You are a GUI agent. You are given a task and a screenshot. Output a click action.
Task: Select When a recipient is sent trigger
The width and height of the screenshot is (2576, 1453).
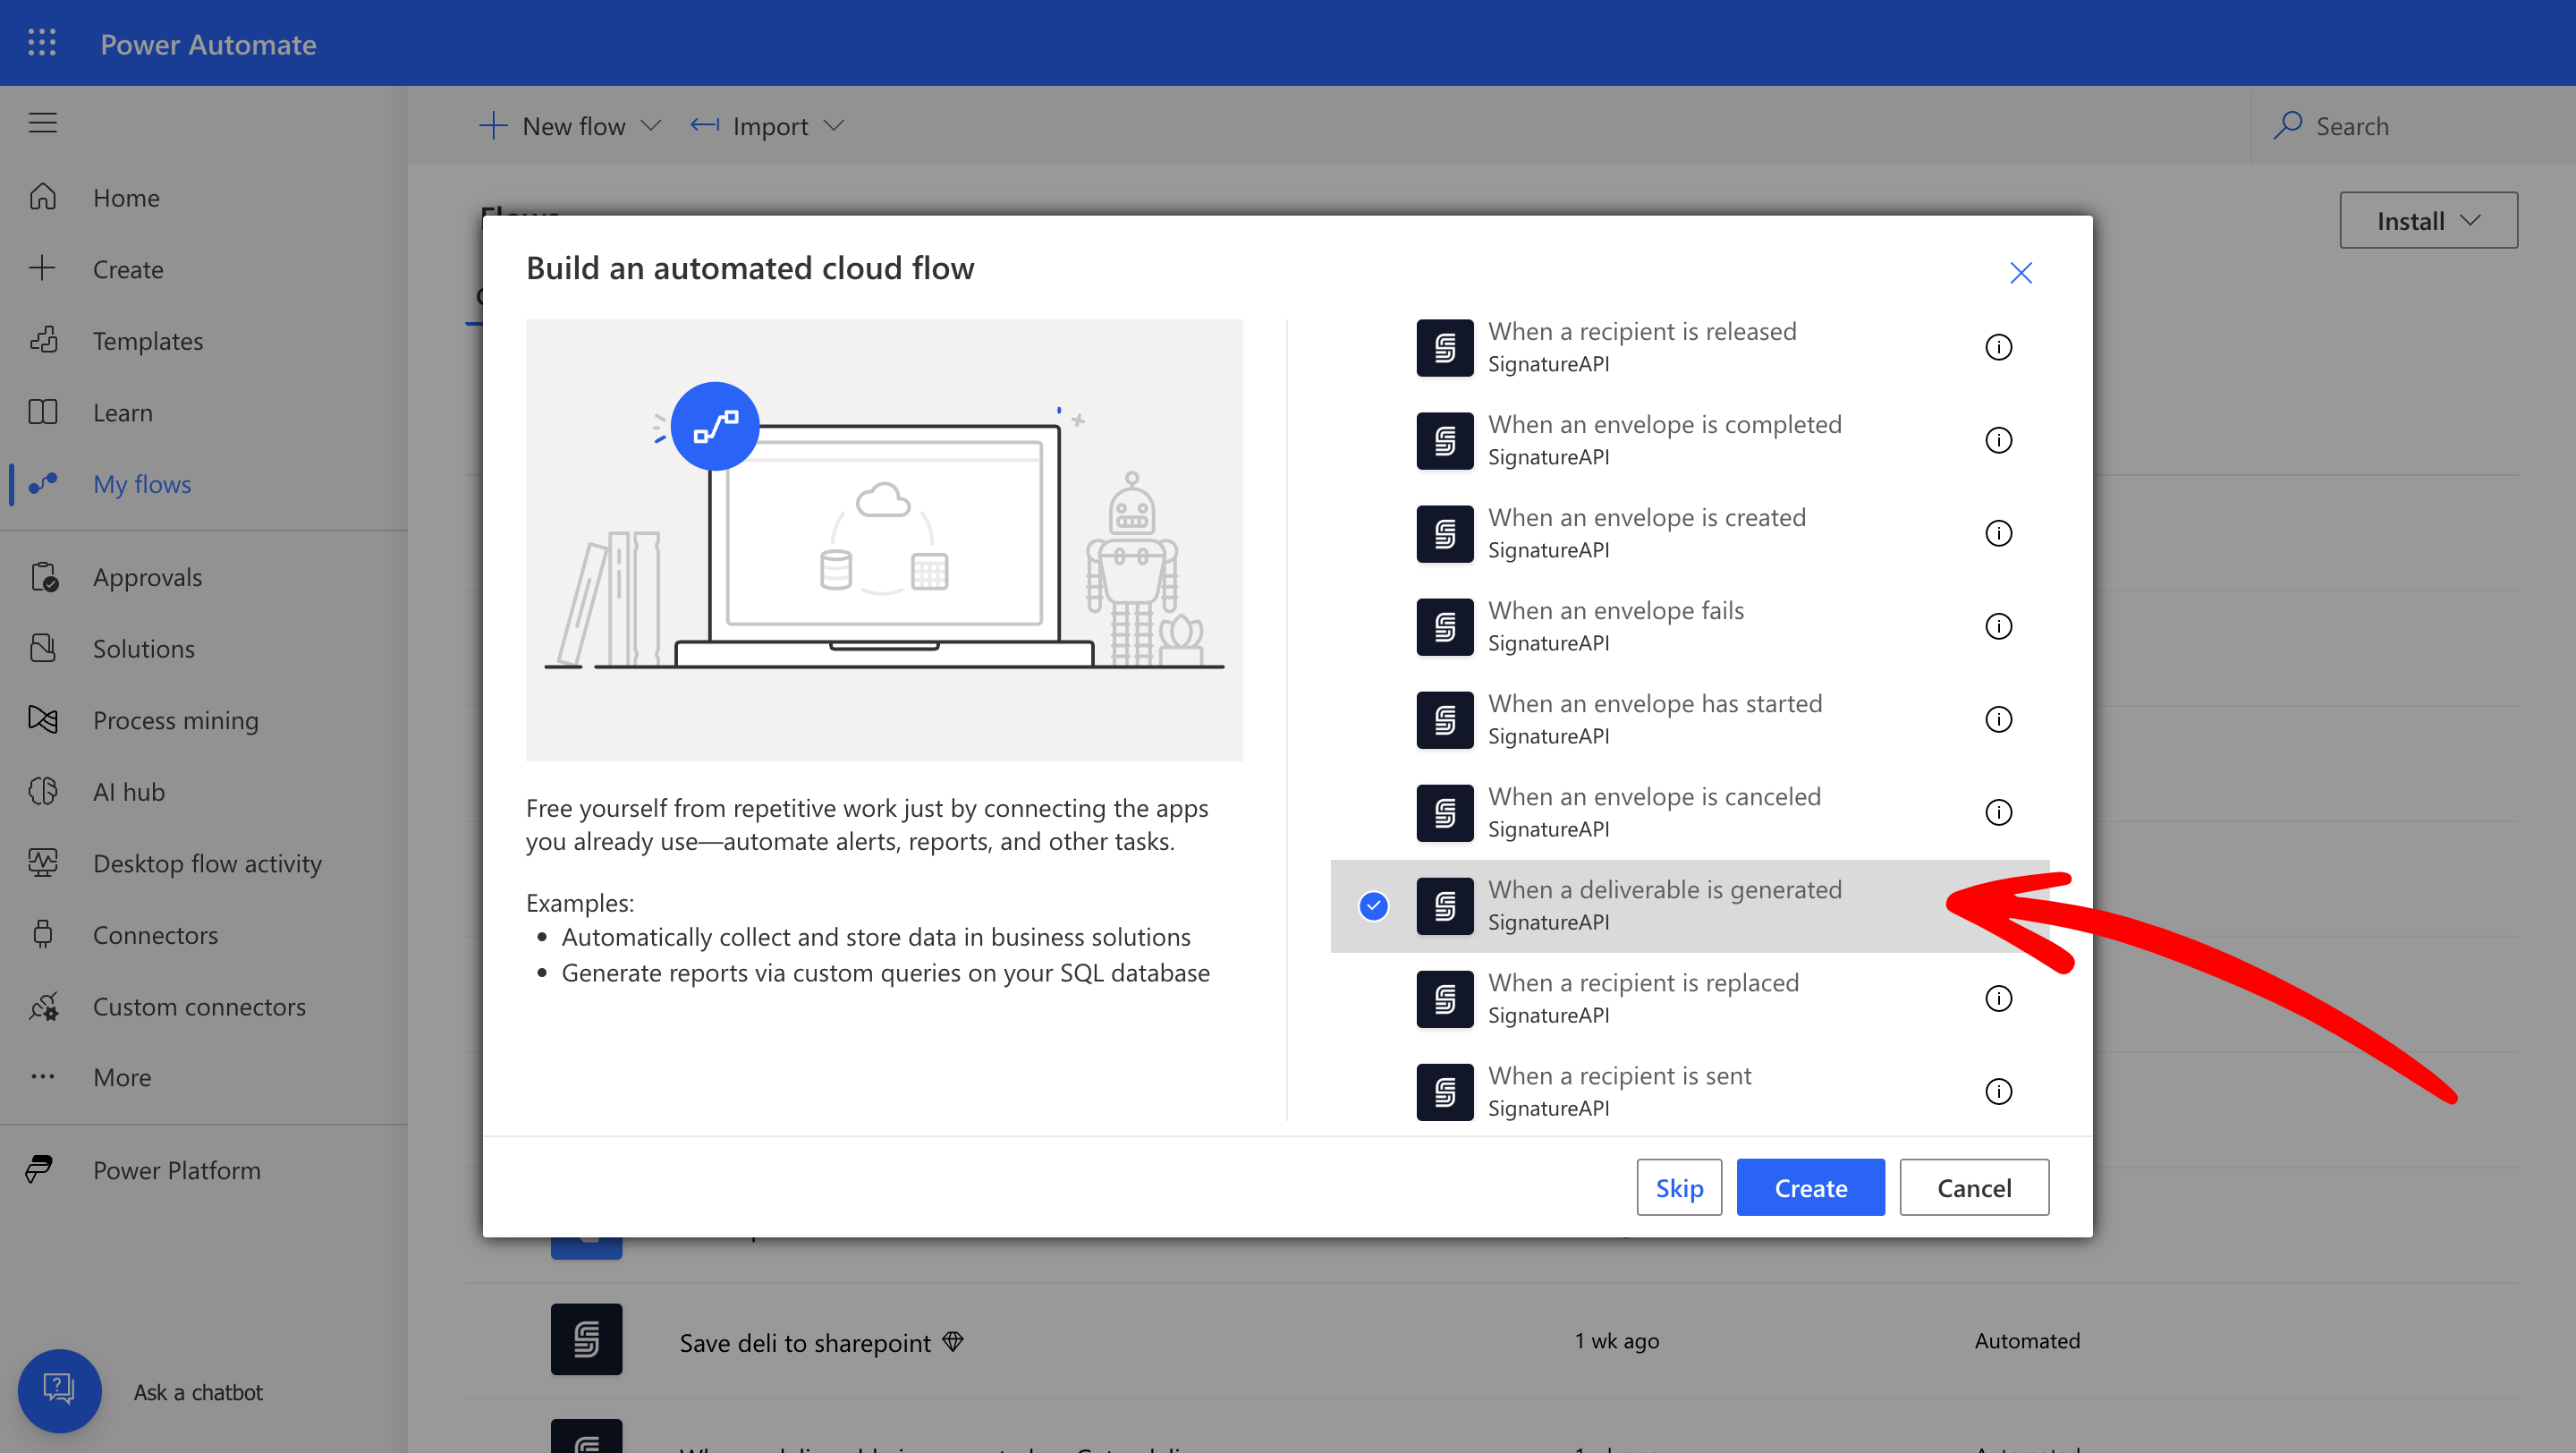(1619, 1091)
